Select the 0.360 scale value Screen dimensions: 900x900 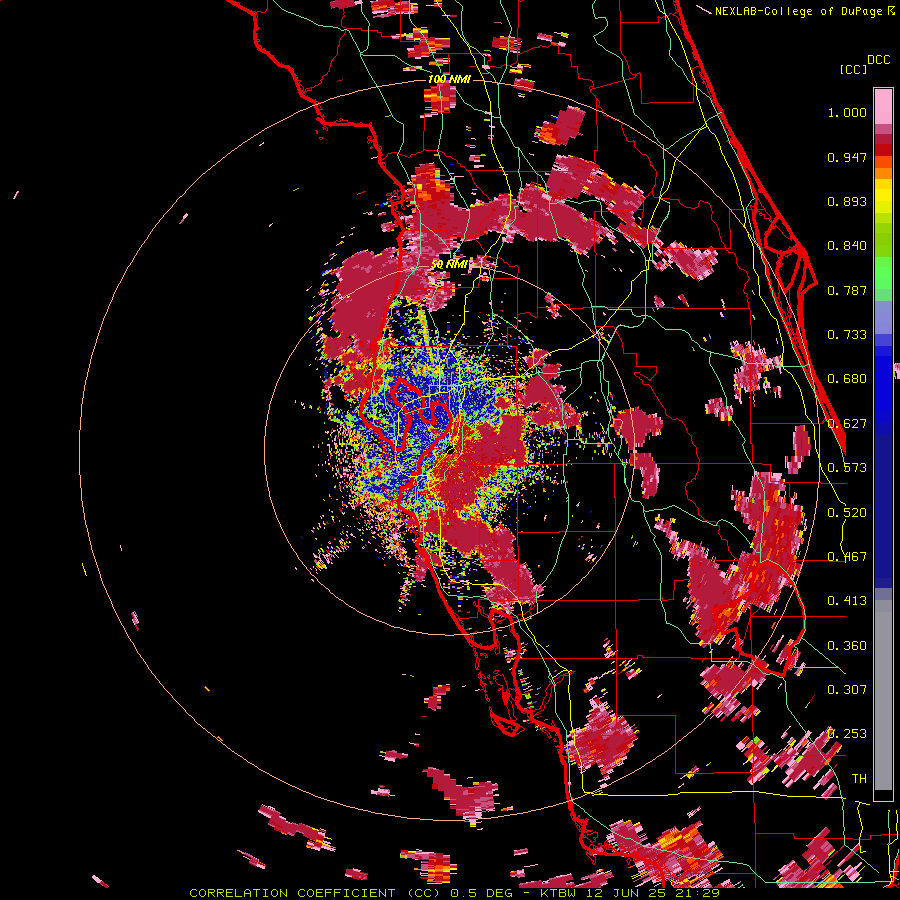847,646
